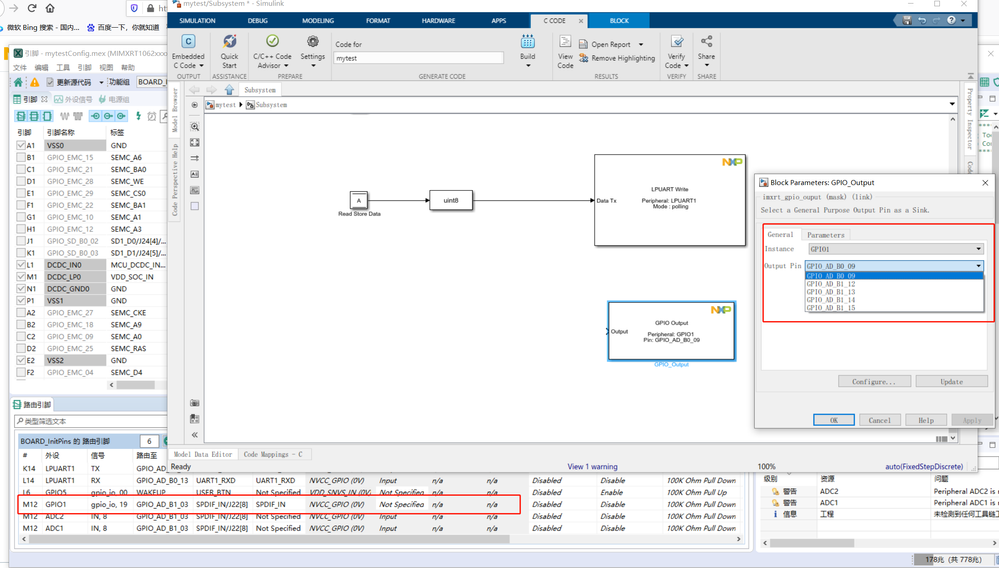Click the routed pins horizontal scrollbar
Screen dimensions: 999x568
269,539
